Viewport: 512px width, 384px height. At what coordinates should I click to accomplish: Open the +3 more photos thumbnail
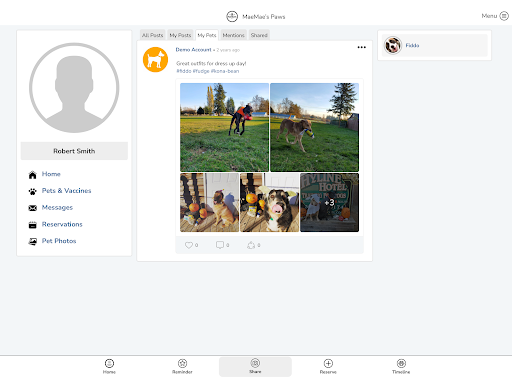pos(329,202)
